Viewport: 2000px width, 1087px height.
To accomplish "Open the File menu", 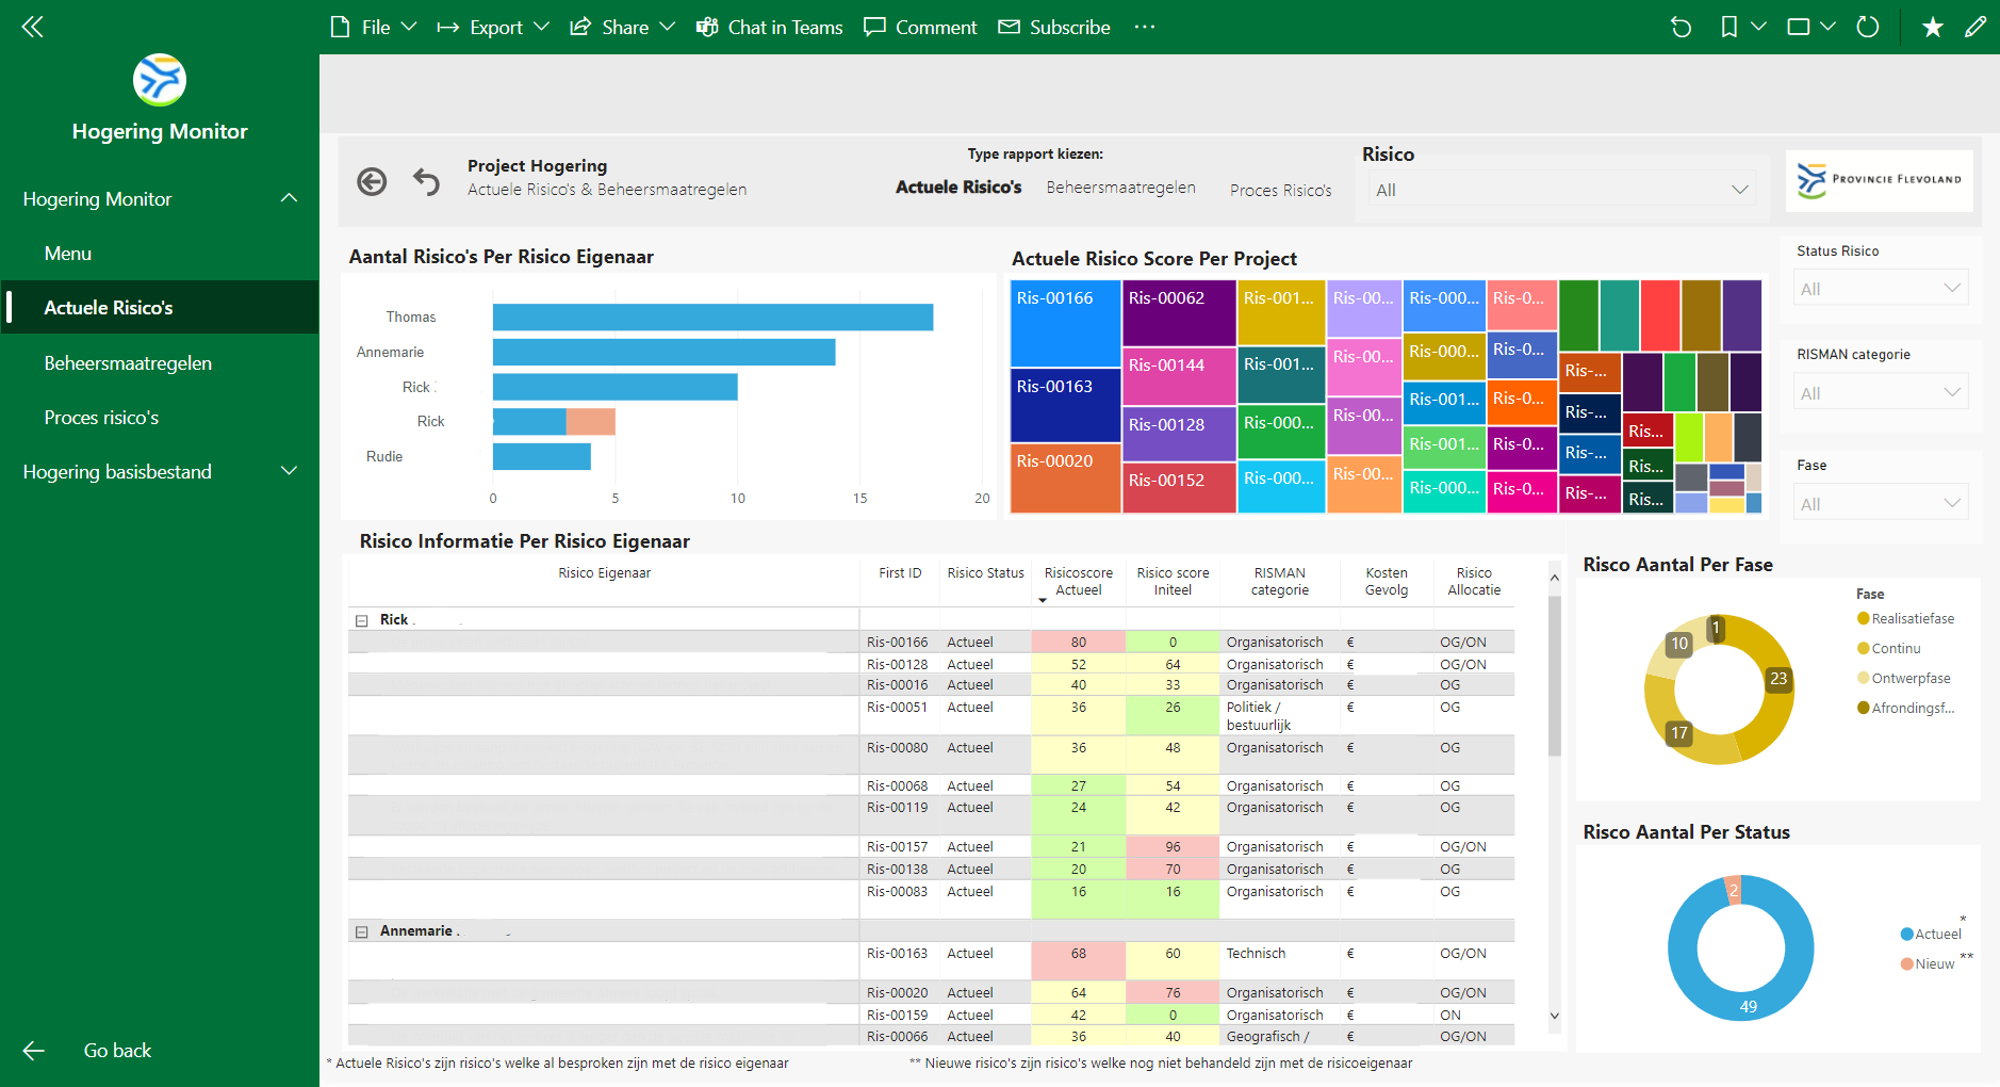I will 374,27.
